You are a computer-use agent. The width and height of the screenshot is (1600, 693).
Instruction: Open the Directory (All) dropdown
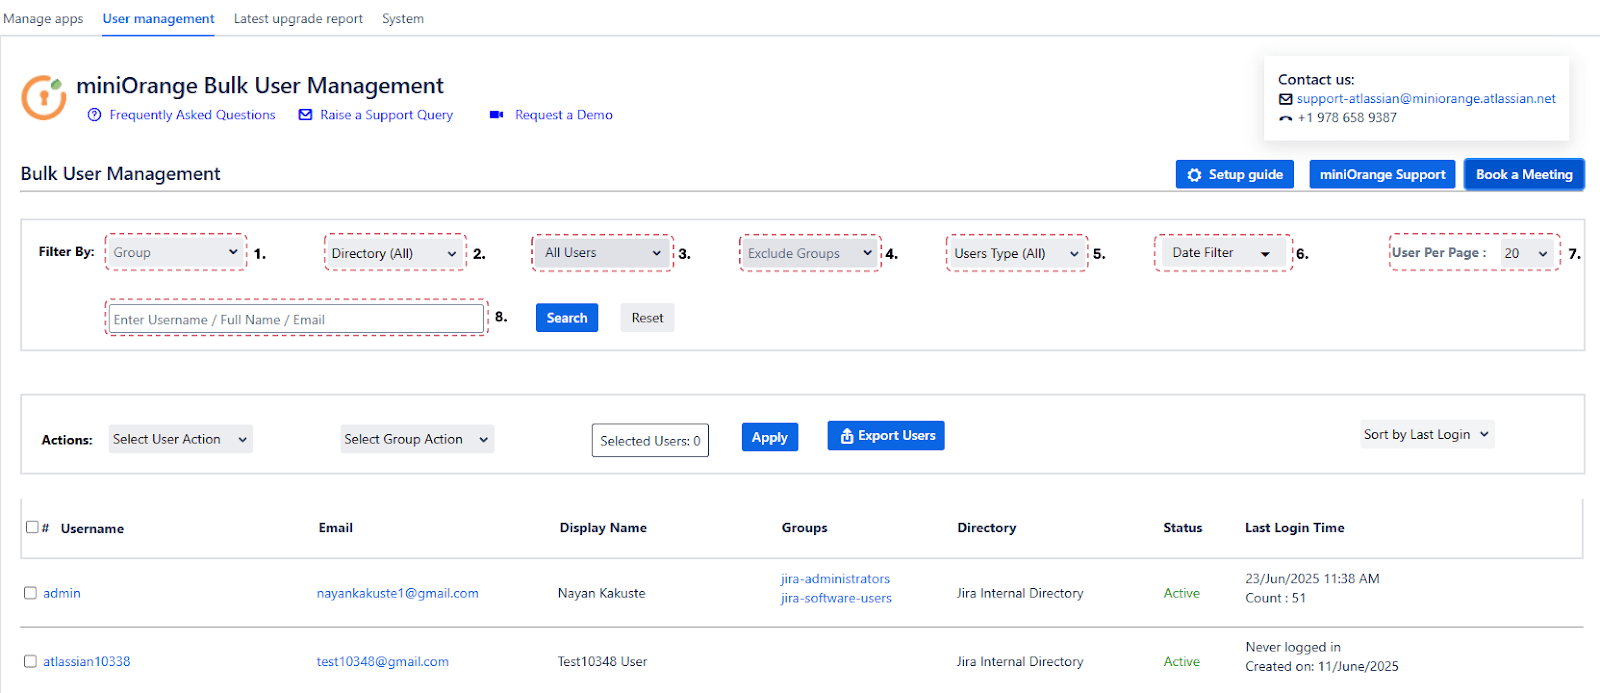point(395,253)
